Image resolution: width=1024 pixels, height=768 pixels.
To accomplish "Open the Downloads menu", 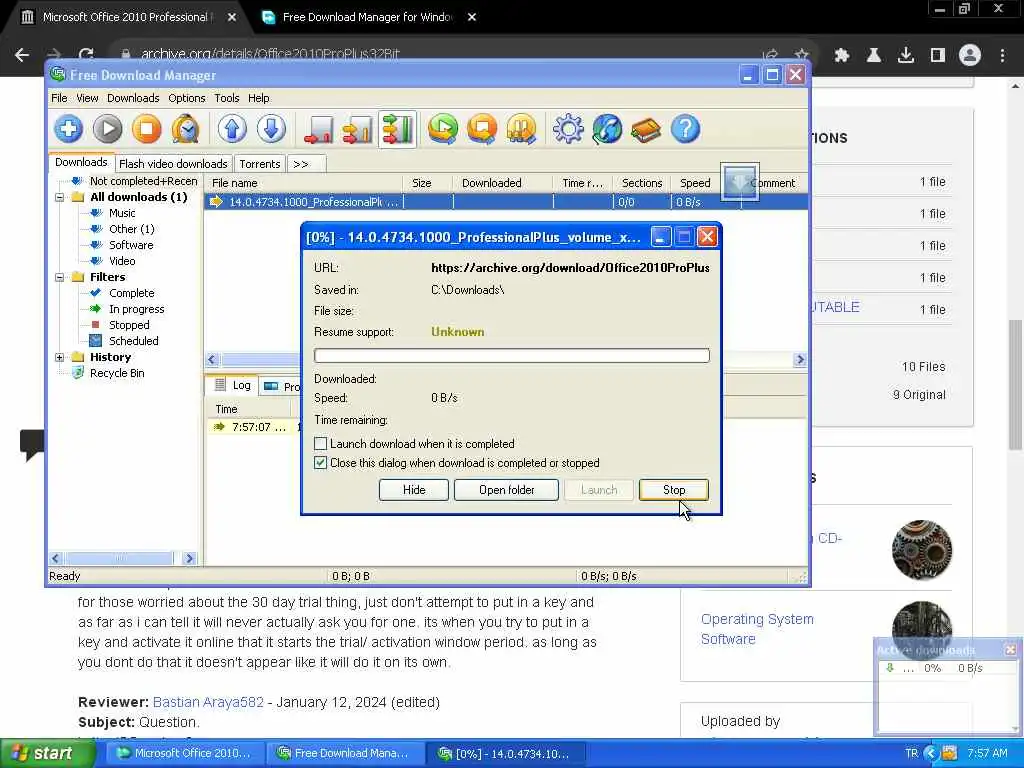I will (x=133, y=98).
